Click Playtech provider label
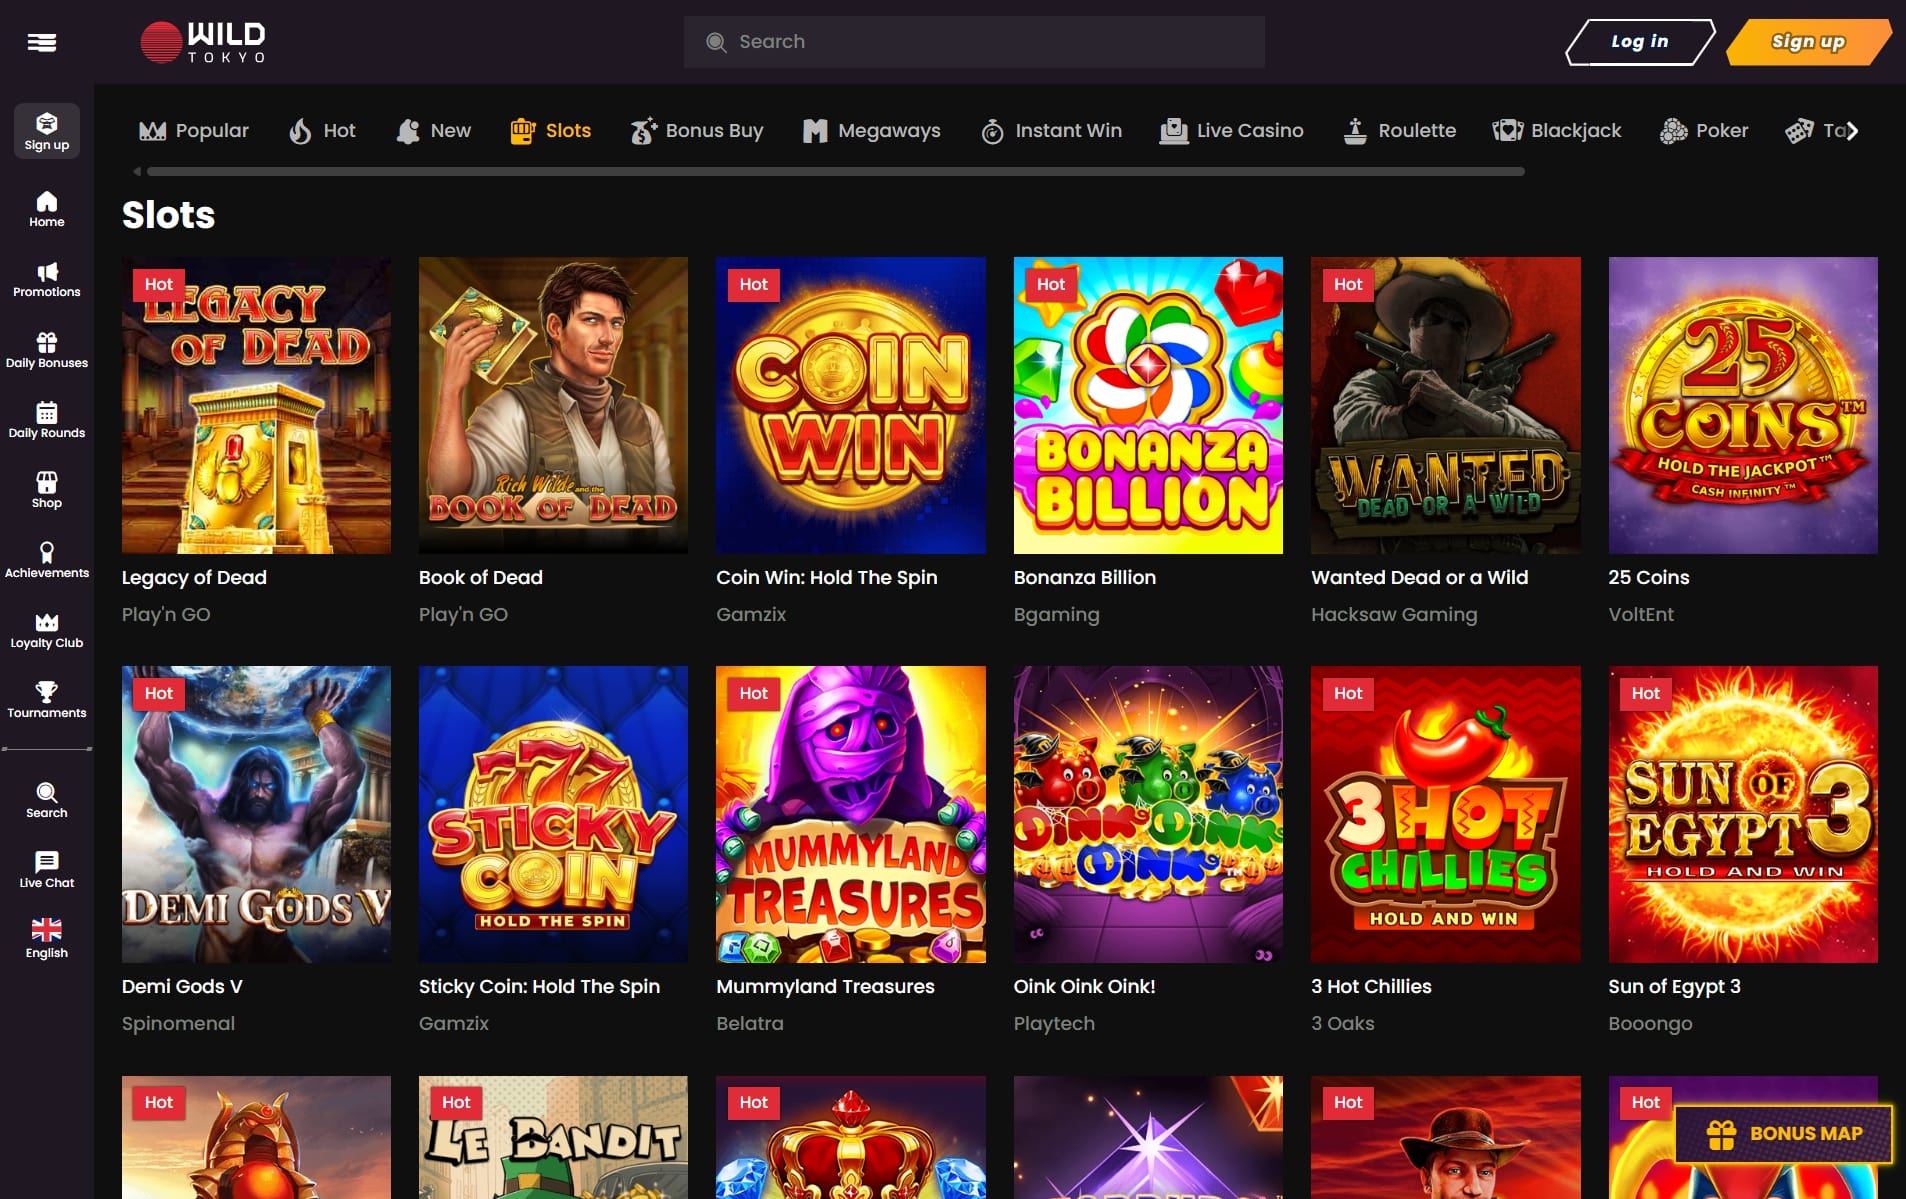Screen dimensions: 1906x1199 [1054, 1023]
